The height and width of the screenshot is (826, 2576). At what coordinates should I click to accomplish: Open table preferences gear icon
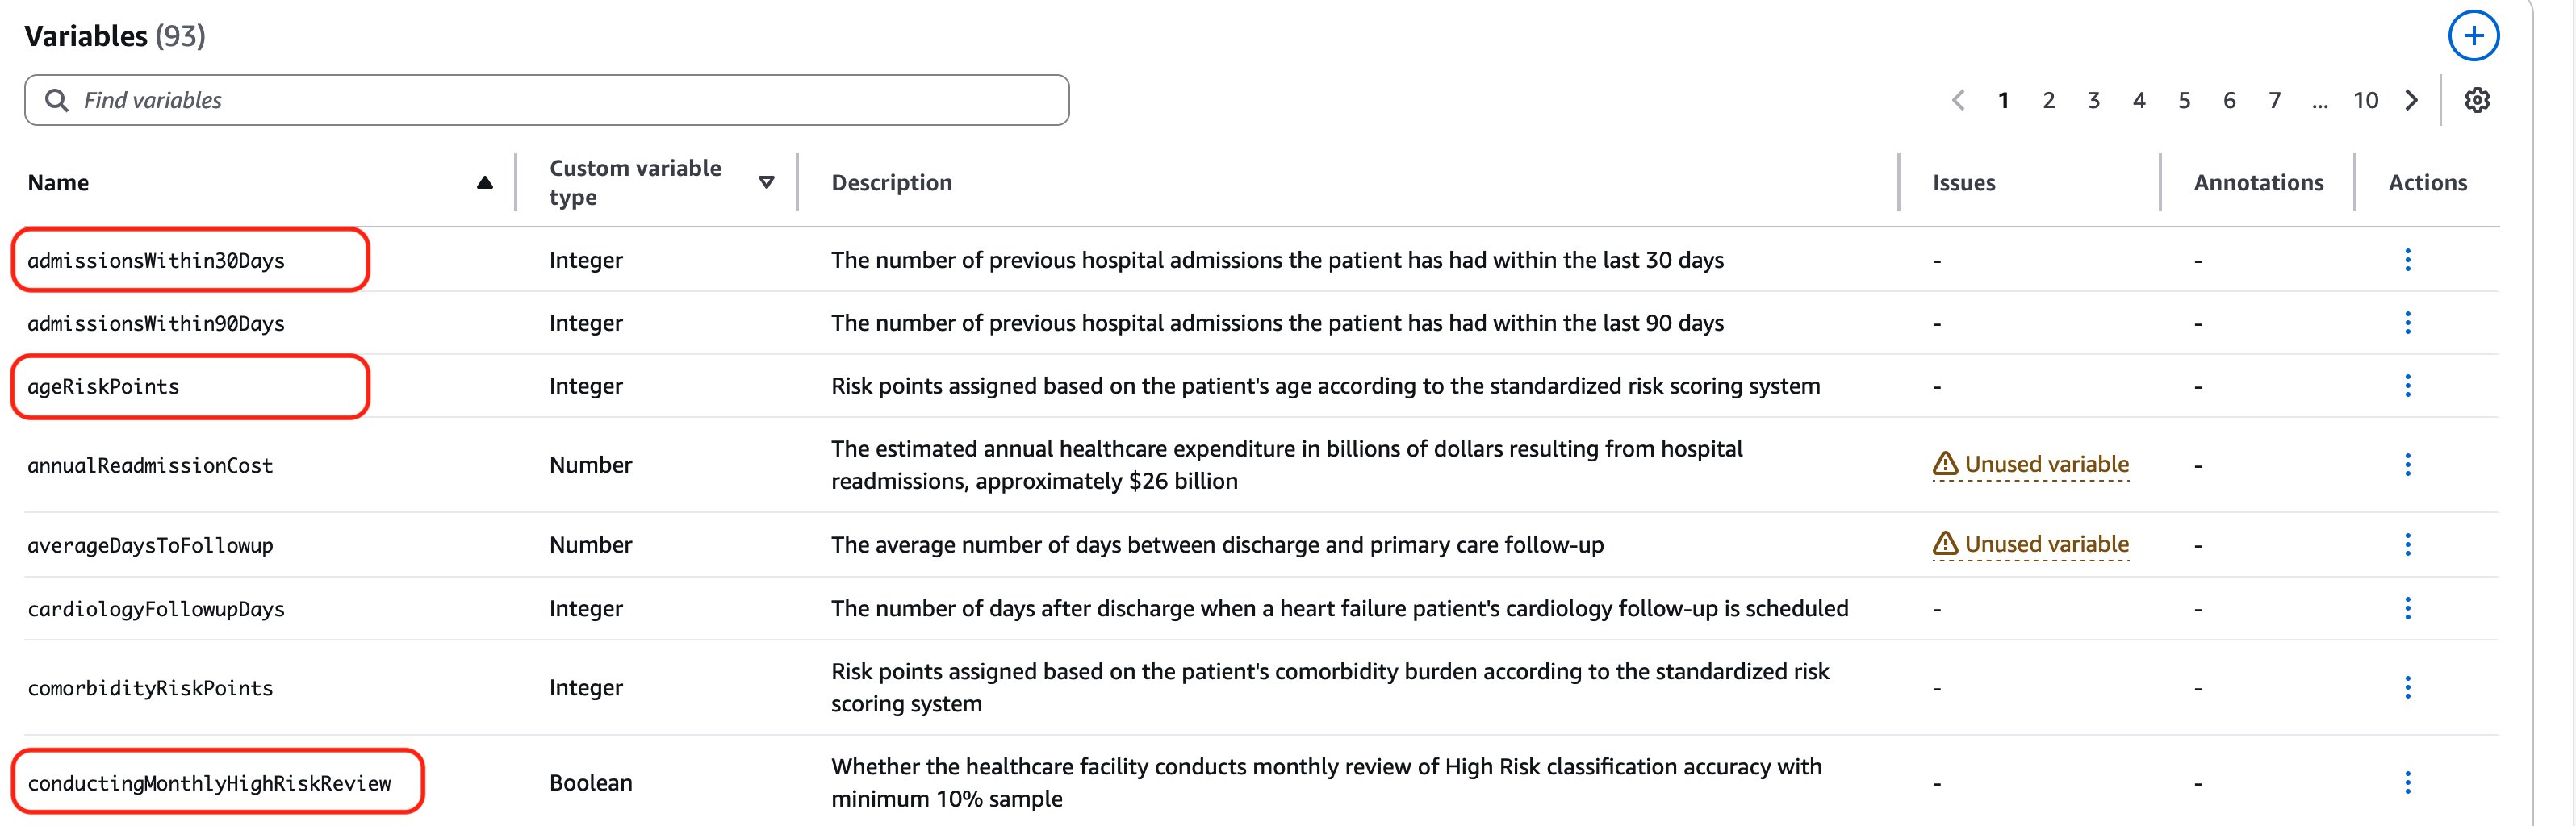[x=2476, y=100]
